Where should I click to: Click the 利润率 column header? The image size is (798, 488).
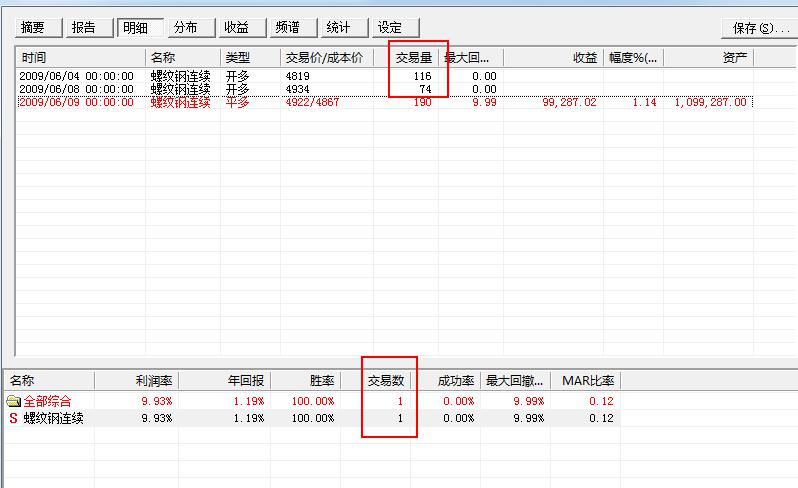136,381
